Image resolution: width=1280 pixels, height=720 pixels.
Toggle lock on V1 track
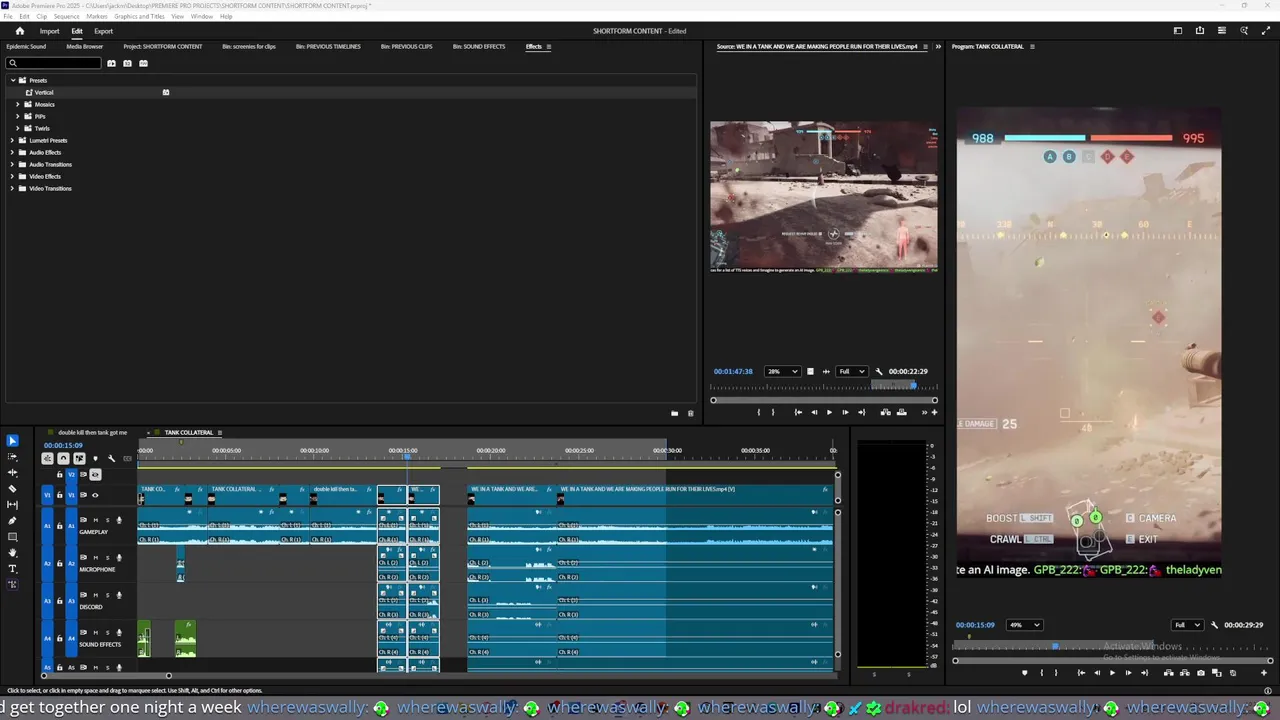(x=59, y=495)
